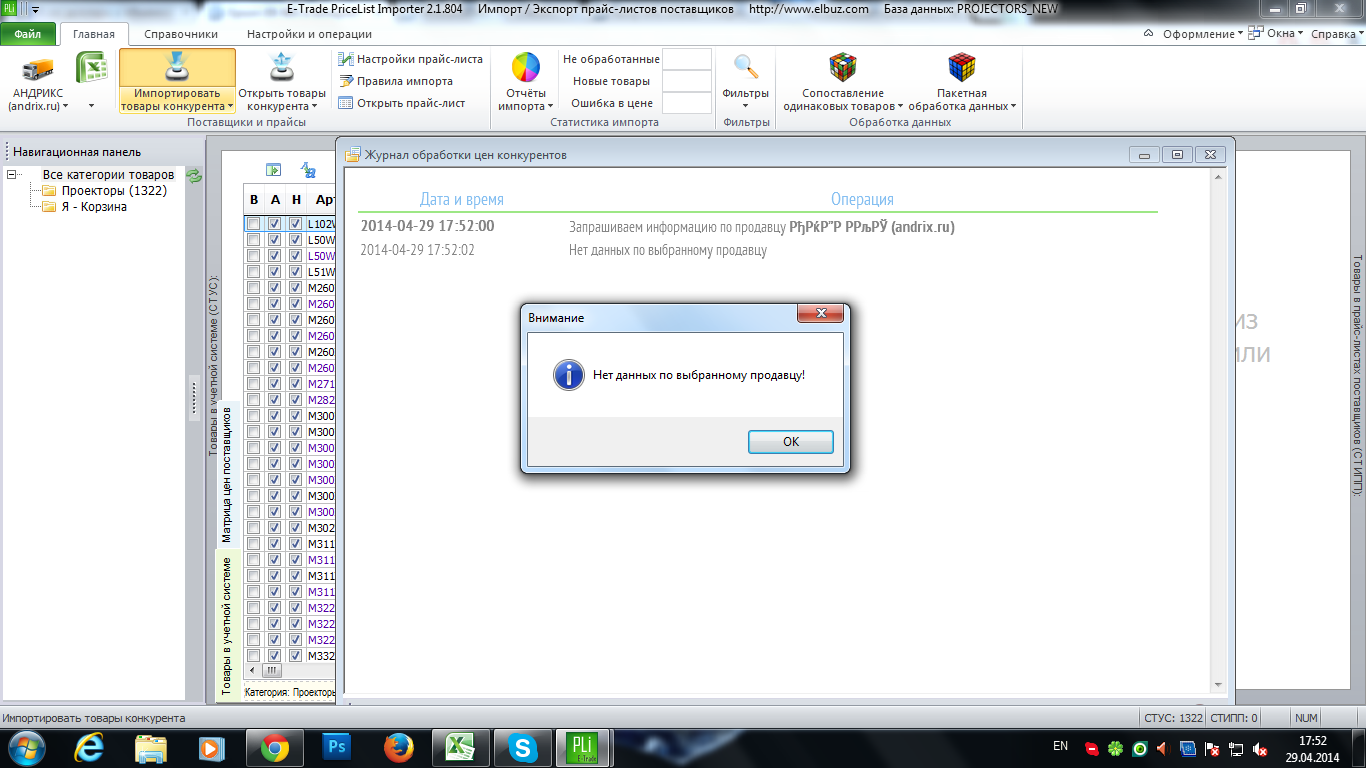This screenshot has height=768, width=1366.
Task: Open the Открыть товары конкурента dropdown arrow
Action: (314, 106)
